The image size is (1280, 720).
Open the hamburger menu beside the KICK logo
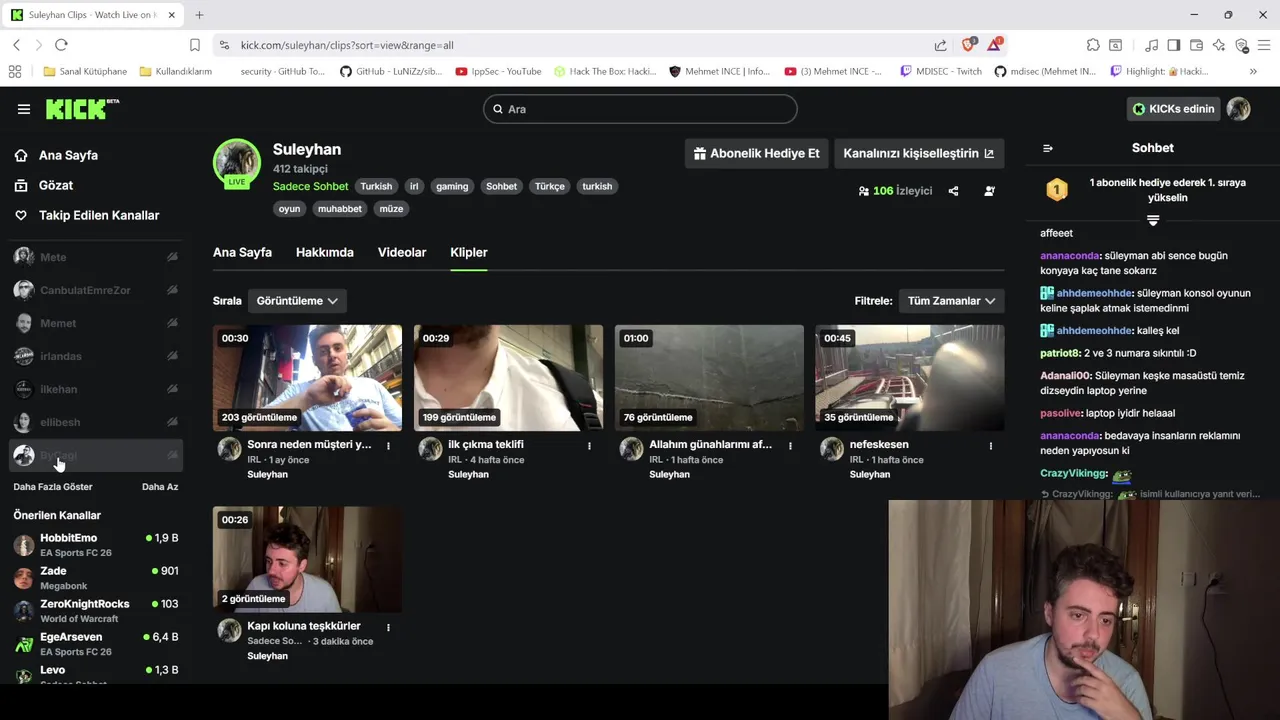(x=24, y=109)
